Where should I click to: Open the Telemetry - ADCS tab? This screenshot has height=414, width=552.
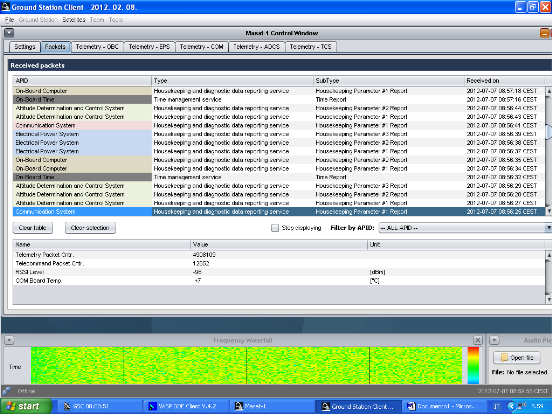(257, 47)
